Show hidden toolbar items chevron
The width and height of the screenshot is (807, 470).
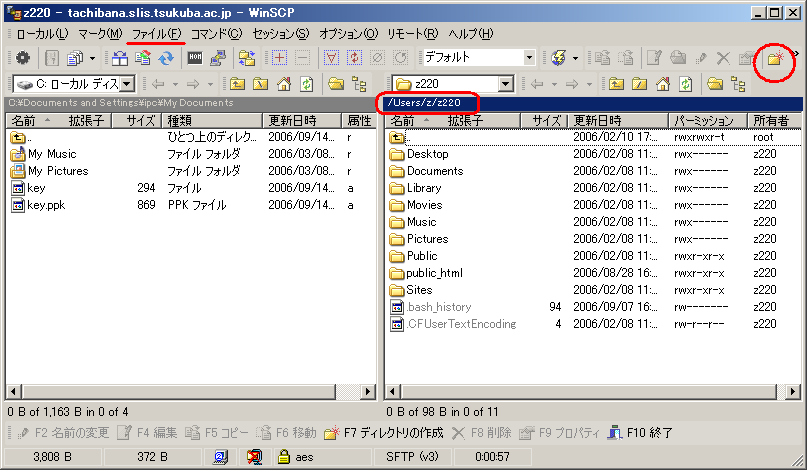coord(796,53)
